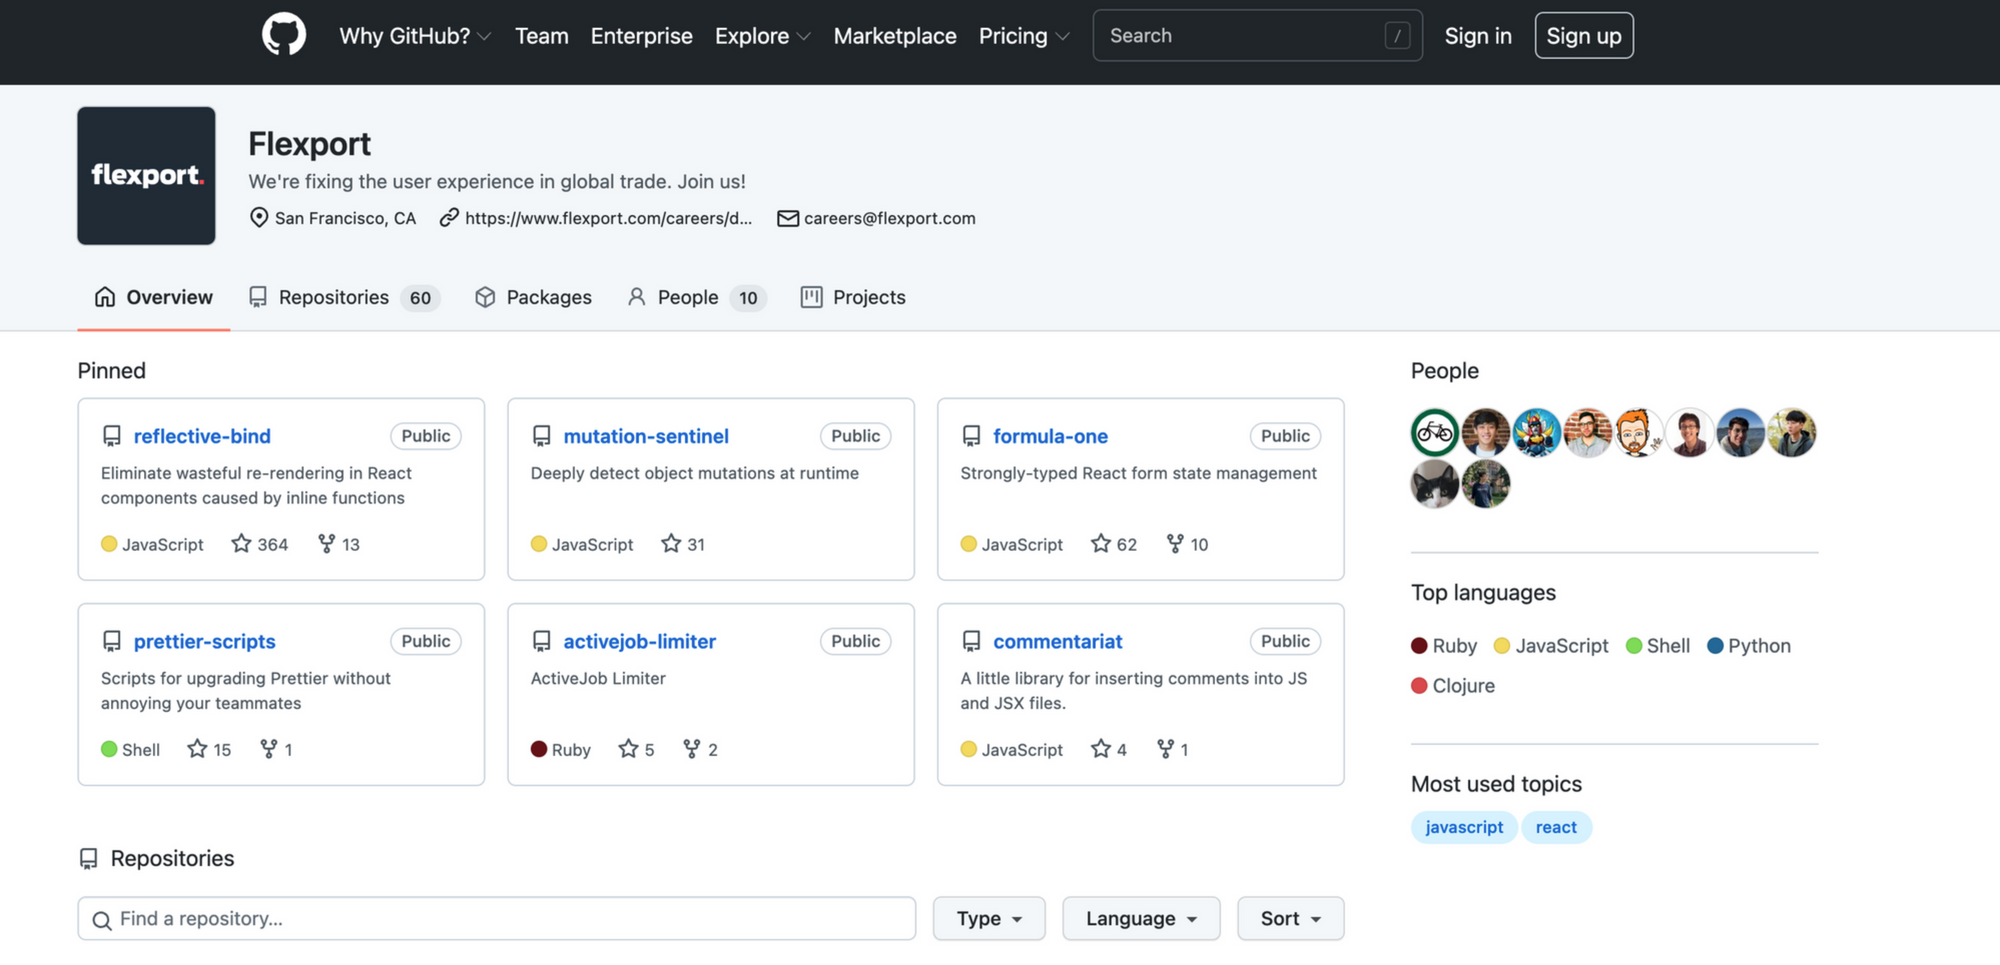Click star count on reflective-bind
The image size is (2000, 965).
pyautogui.click(x=260, y=544)
